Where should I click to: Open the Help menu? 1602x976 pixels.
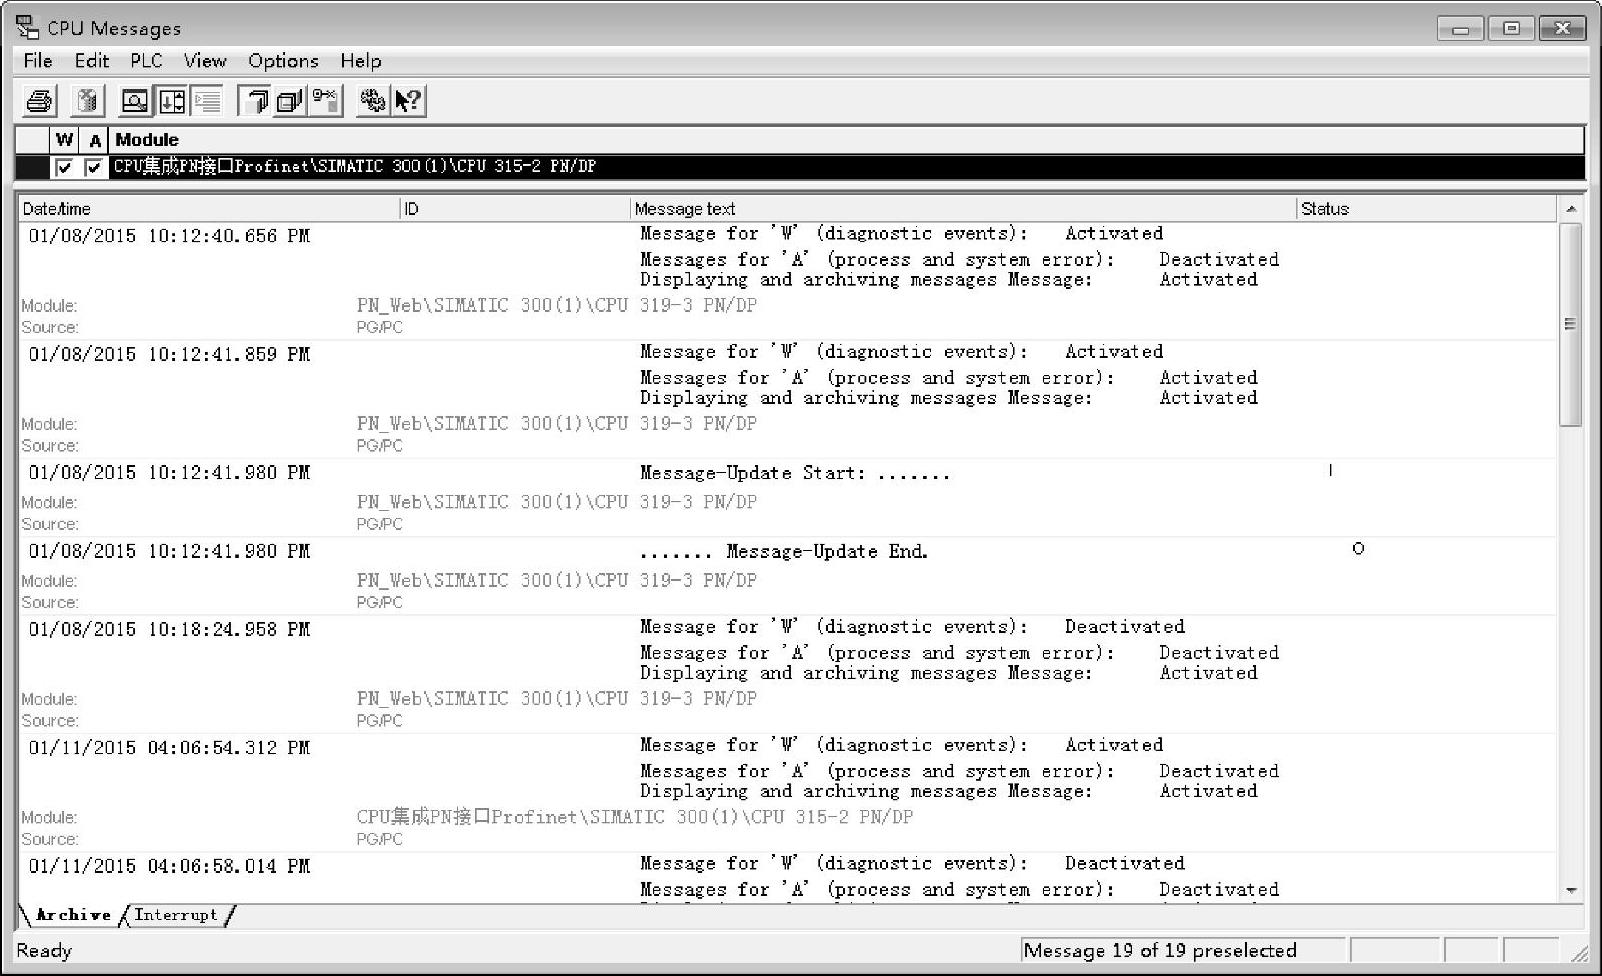point(361,61)
